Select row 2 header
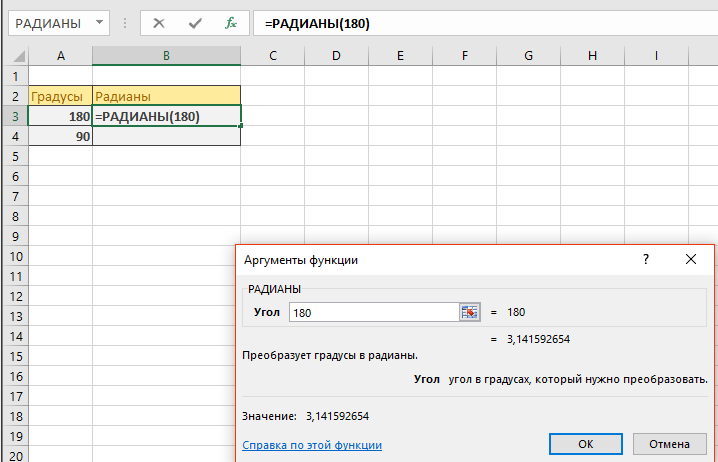 coord(16,96)
